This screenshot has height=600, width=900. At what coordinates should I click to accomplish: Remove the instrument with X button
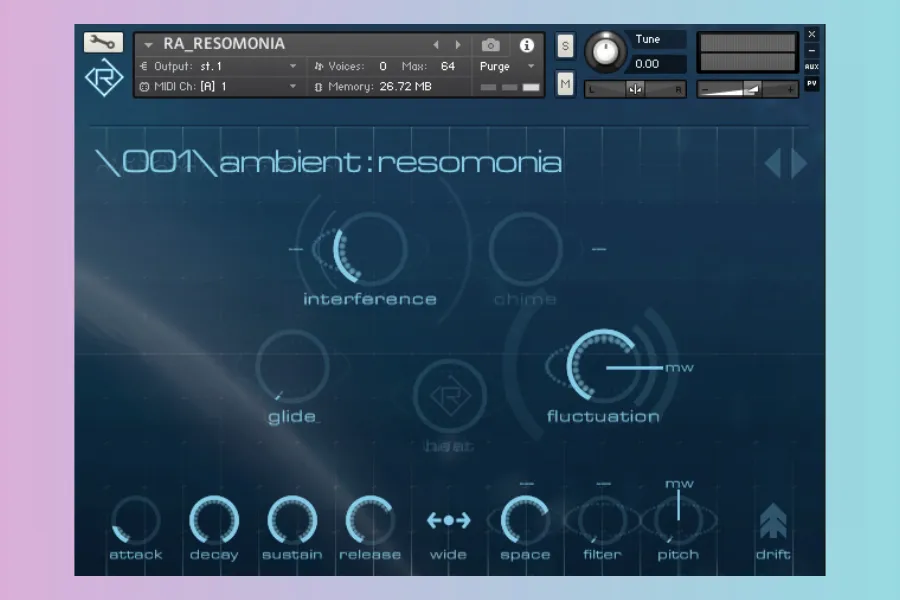[x=812, y=34]
